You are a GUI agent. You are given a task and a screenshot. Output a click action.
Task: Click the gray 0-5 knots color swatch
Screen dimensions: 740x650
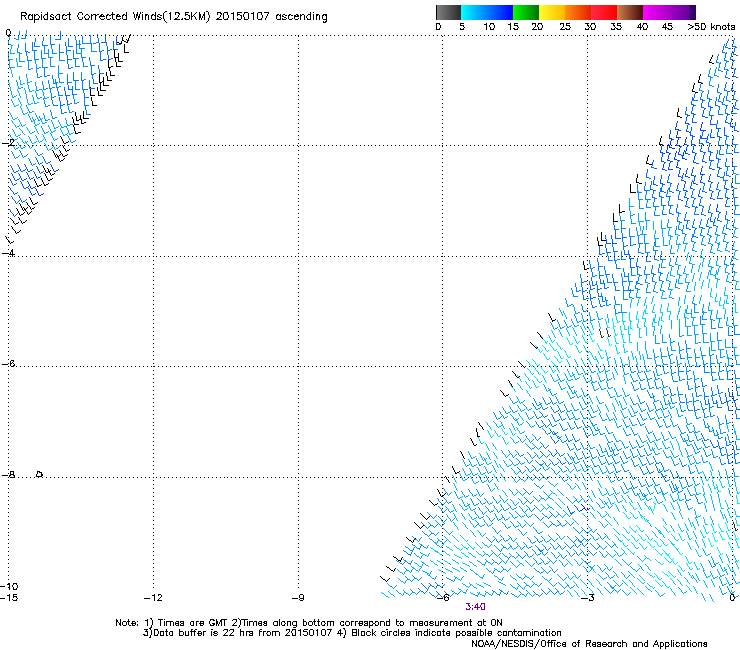pos(448,12)
